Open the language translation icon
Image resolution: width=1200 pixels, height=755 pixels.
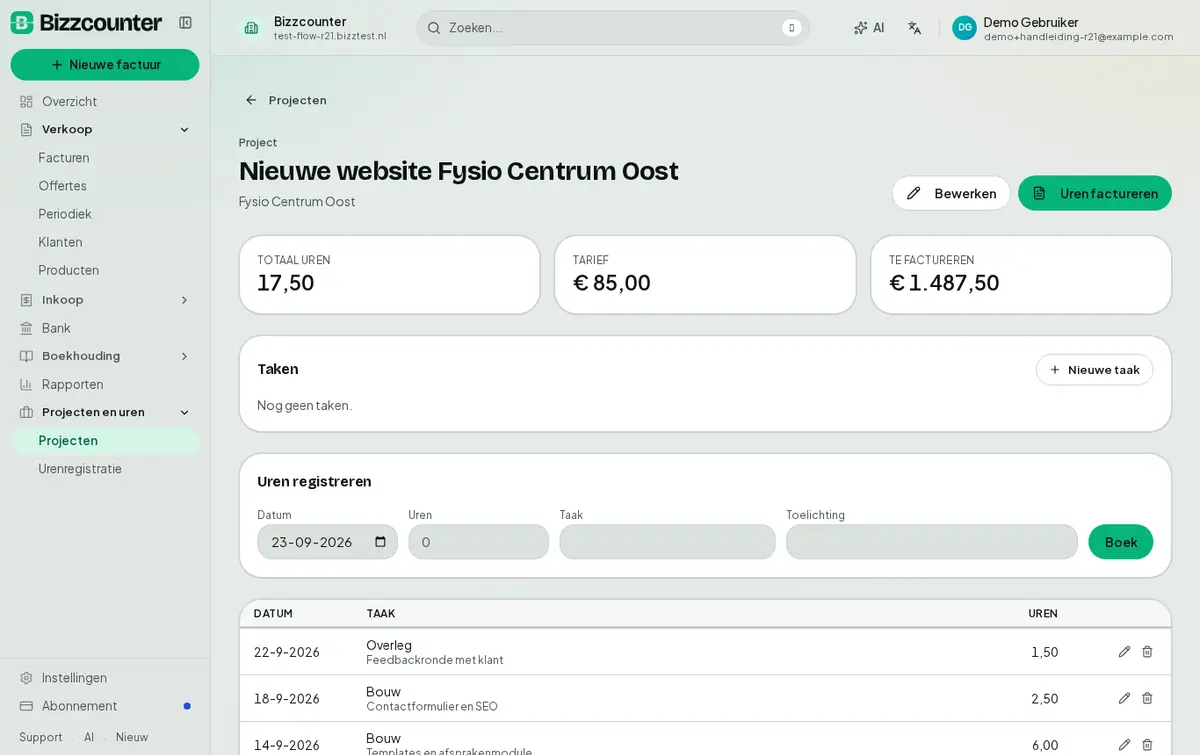(914, 28)
